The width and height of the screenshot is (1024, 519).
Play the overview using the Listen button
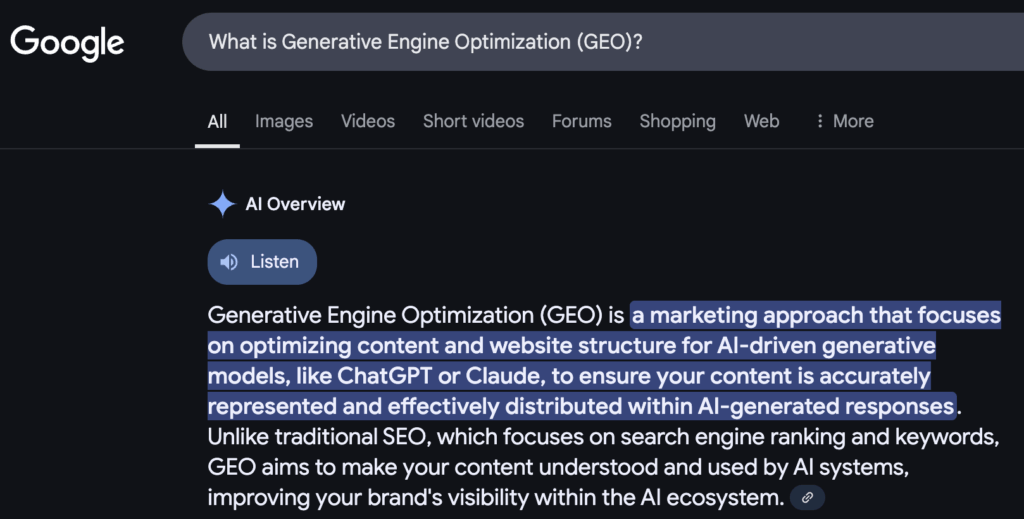point(262,262)
